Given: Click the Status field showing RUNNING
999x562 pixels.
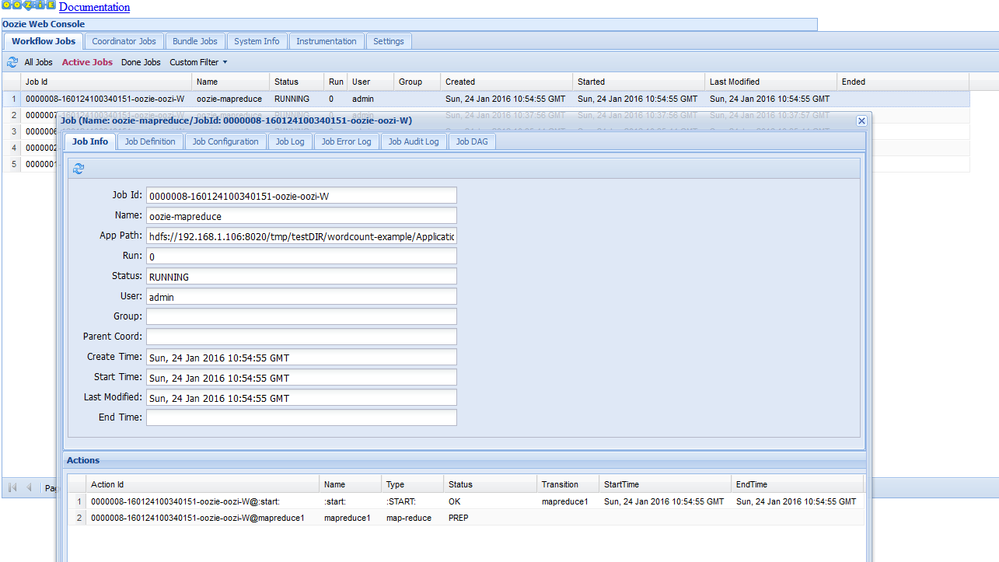Looking at the screenshot, I should 301,277.
